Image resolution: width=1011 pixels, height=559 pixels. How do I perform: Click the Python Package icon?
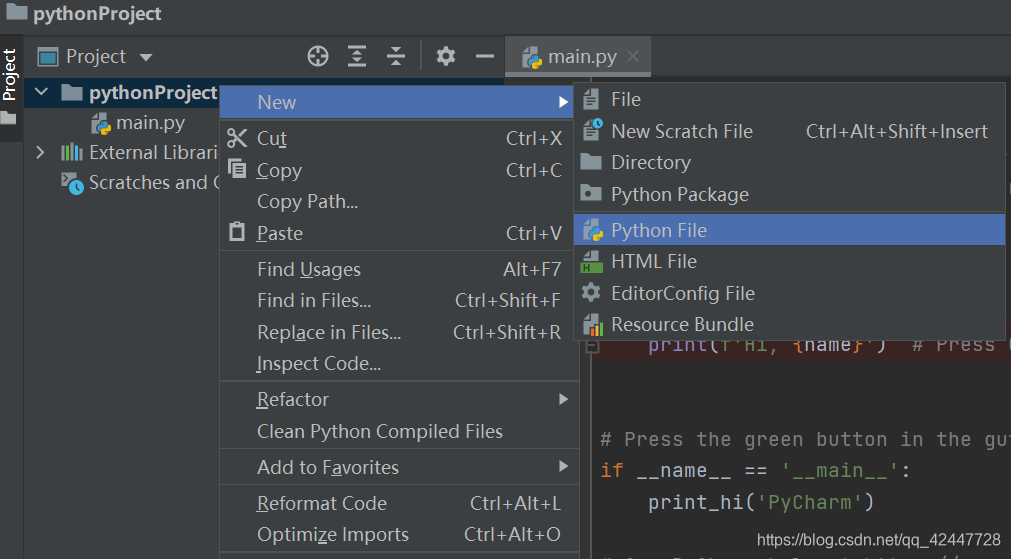pos(591,193)
